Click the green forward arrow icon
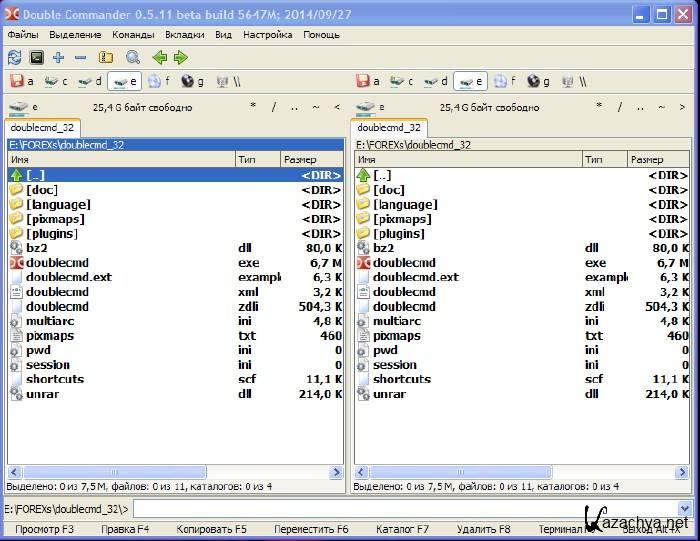 point(180,58)
